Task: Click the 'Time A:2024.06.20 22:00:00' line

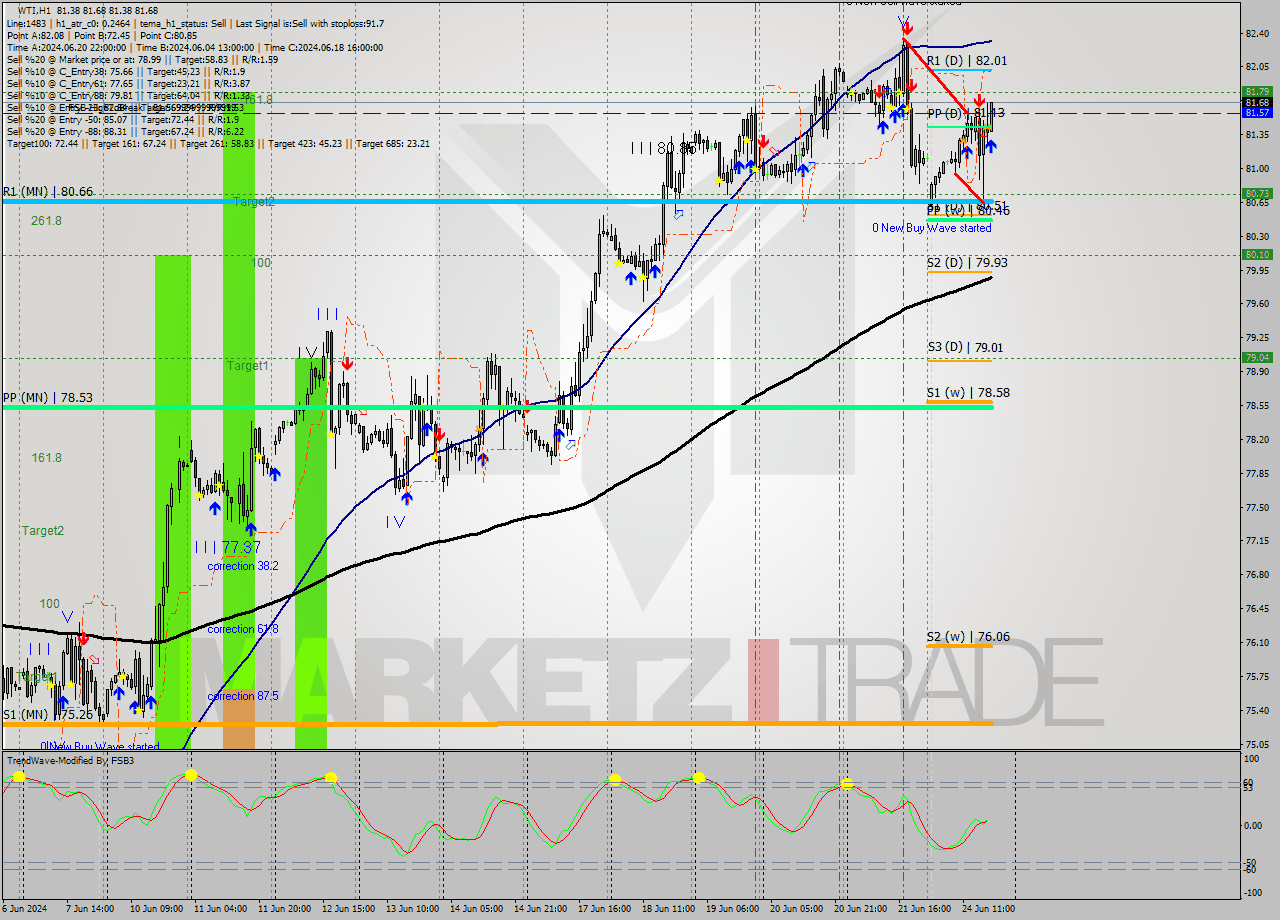Action: [66, 47]
